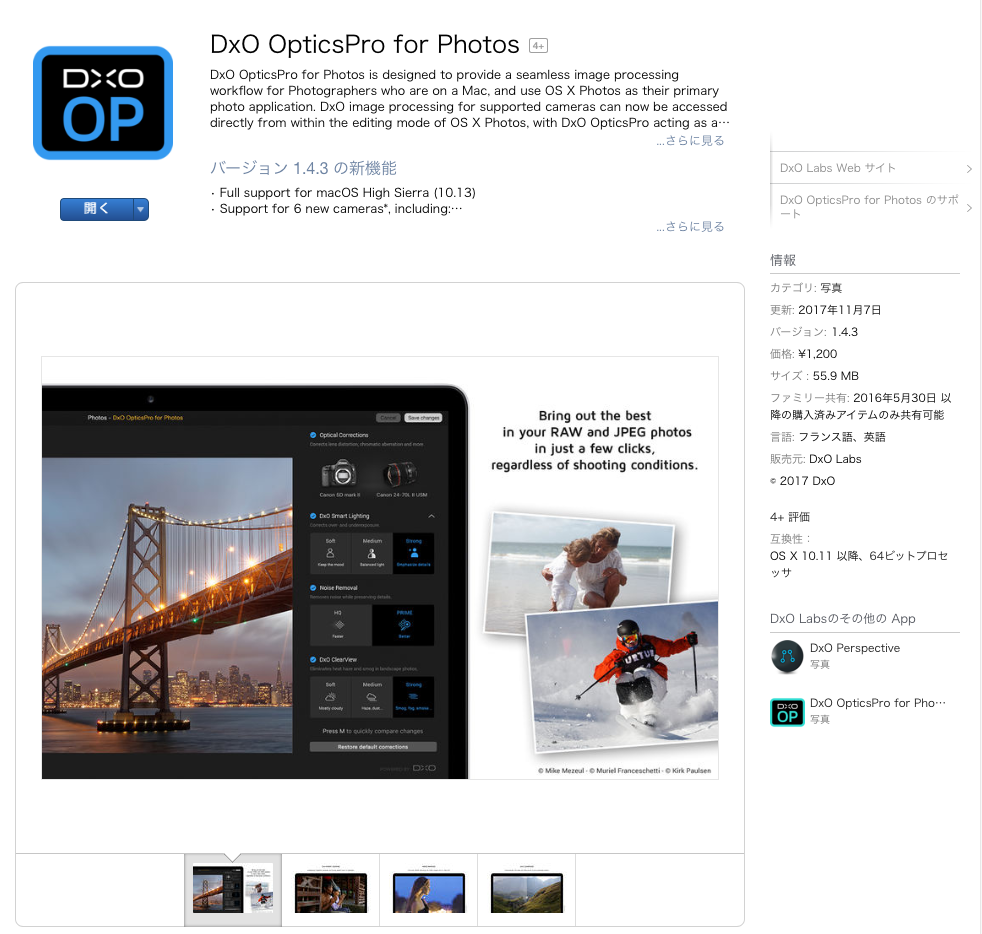Select the Golden Gate bridge screenshot thumbnail

(232, 889)
